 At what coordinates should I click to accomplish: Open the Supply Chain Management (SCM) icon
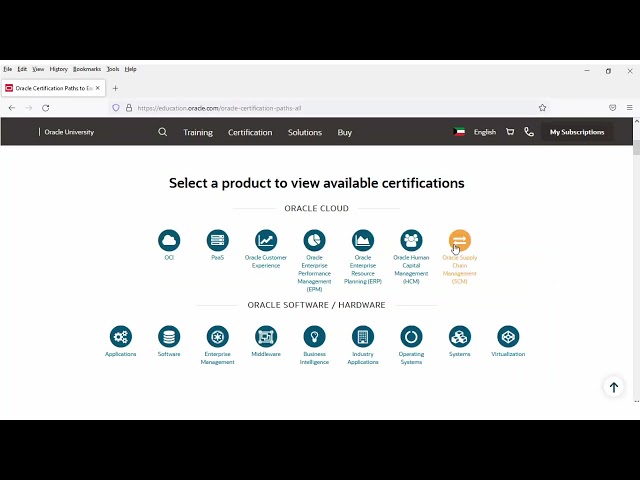[x=460, y=240]
